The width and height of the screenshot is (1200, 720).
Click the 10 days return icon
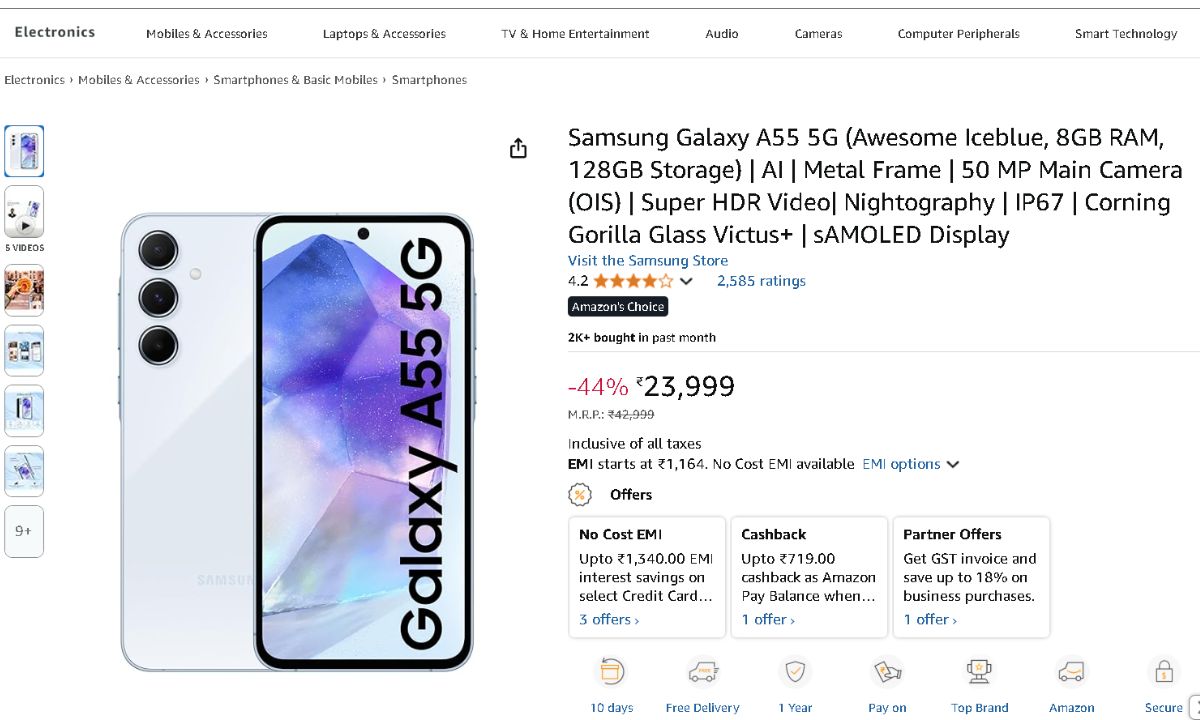pyautogui.click(x=611, y=671)
